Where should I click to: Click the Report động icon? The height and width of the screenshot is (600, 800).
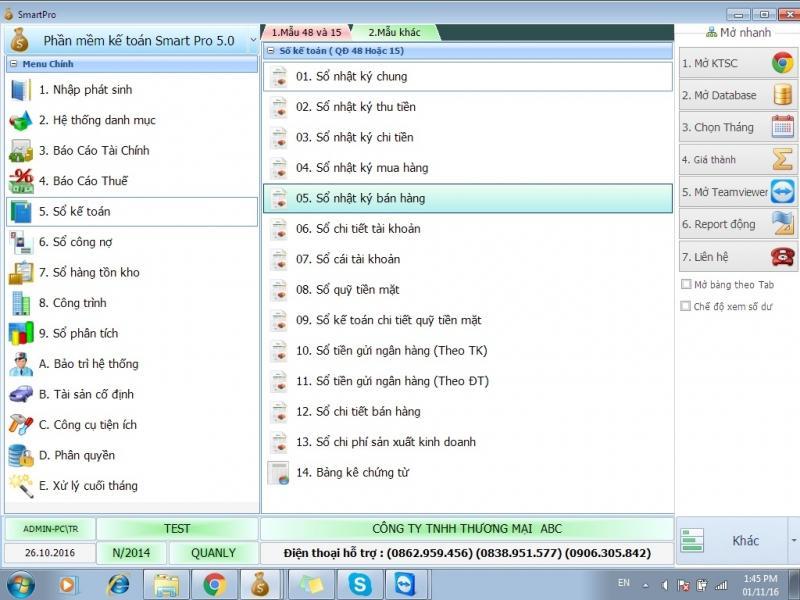click(782, 224)
